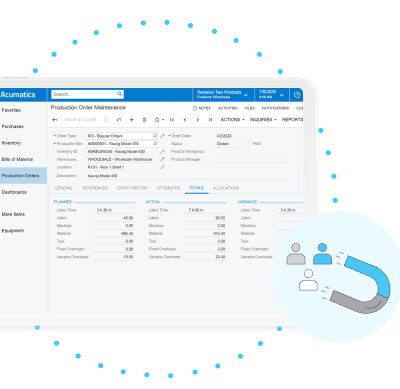Click the Notes button
Screen dimensions: 400x389
click(x=202, y=108)
